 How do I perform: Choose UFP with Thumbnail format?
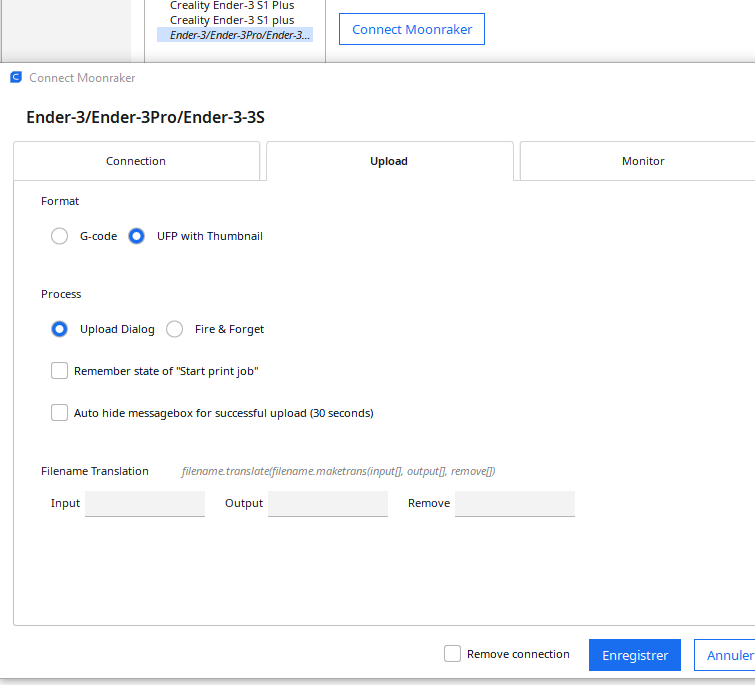[x=137, y=237]
